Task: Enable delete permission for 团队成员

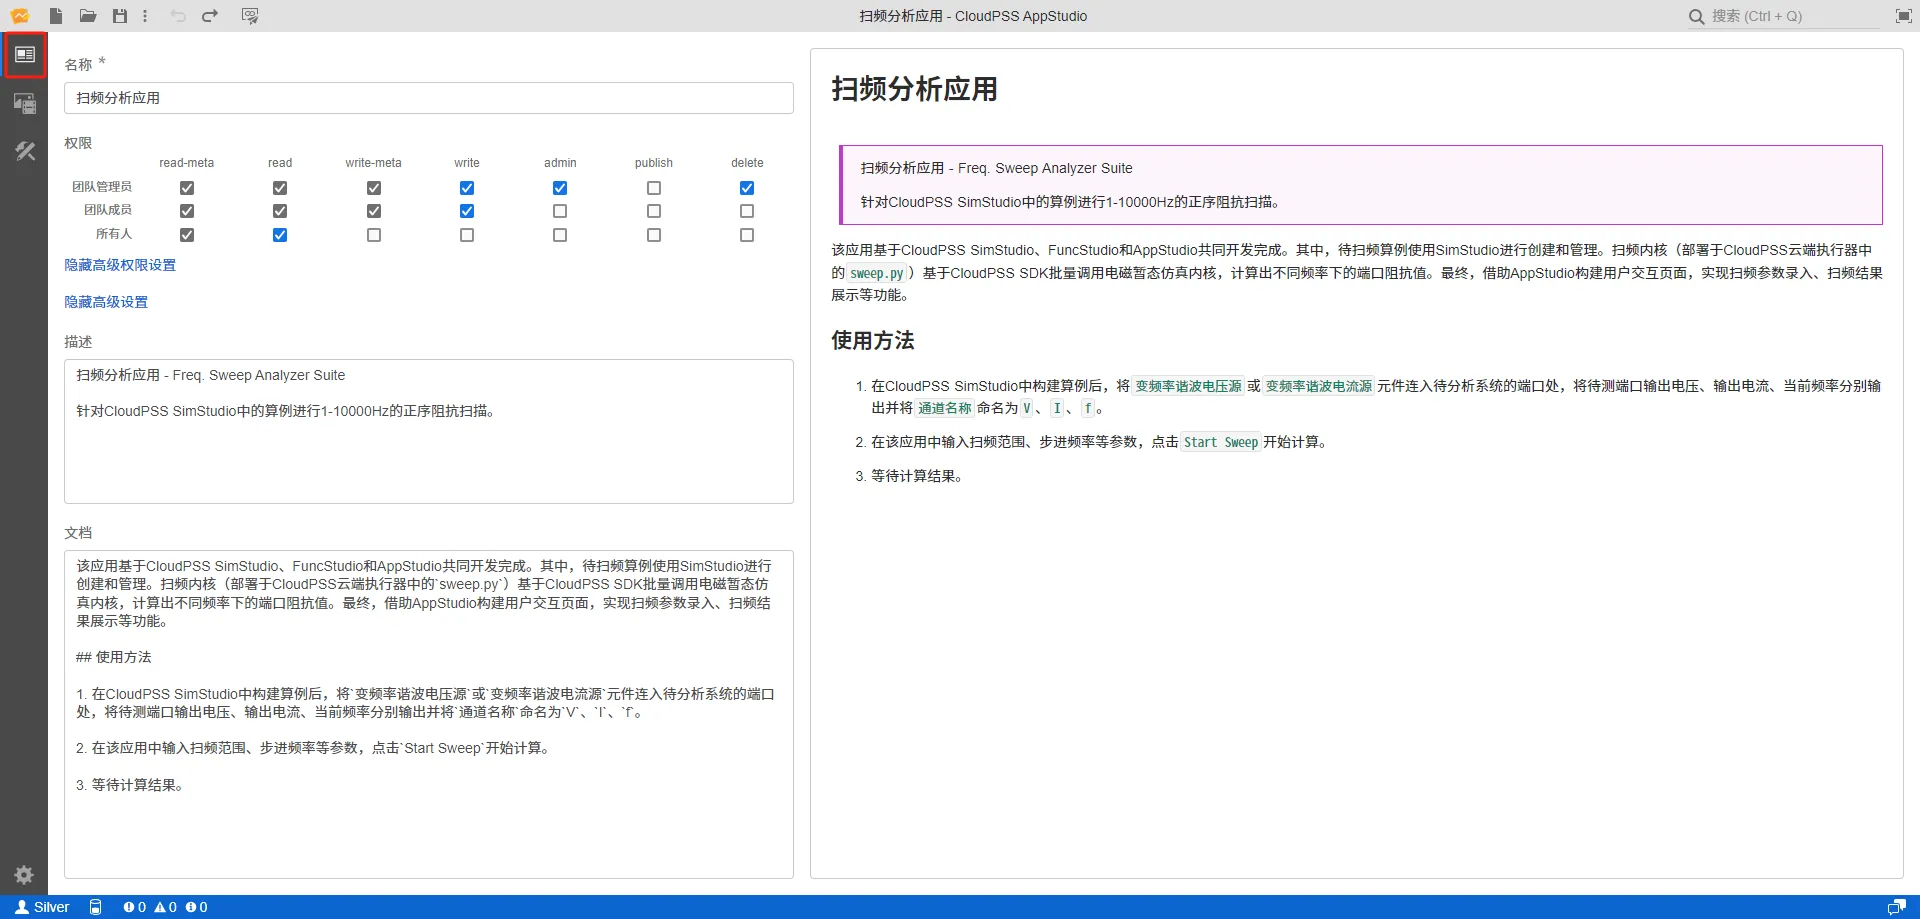Action: (747, 211)
